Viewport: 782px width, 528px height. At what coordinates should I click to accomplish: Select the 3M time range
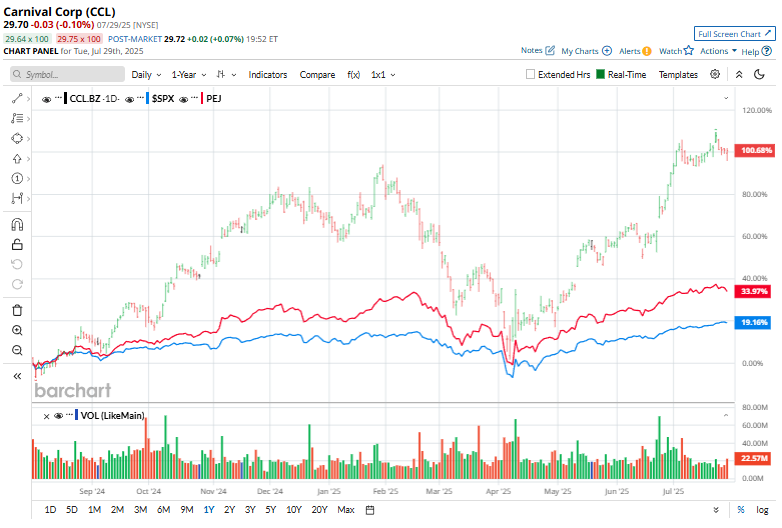[141, 510]
